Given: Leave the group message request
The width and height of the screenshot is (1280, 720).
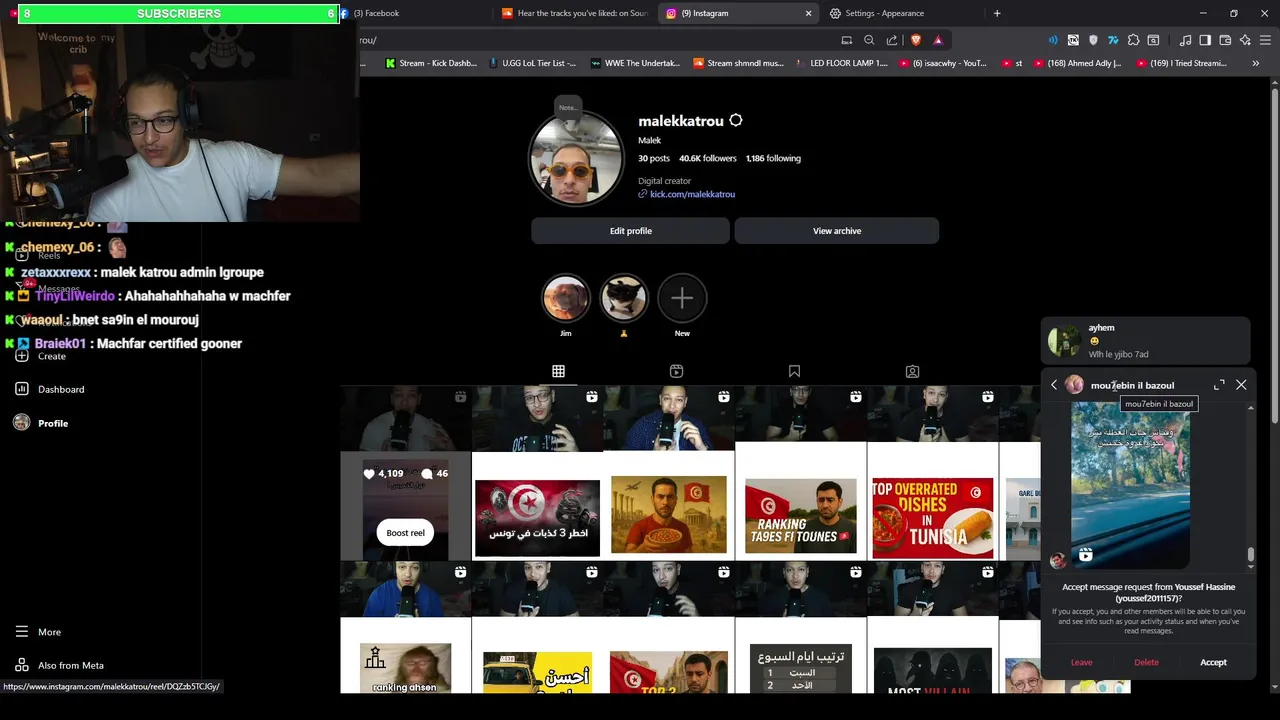Looking at the screenshot, I should tap(1082, 662).
